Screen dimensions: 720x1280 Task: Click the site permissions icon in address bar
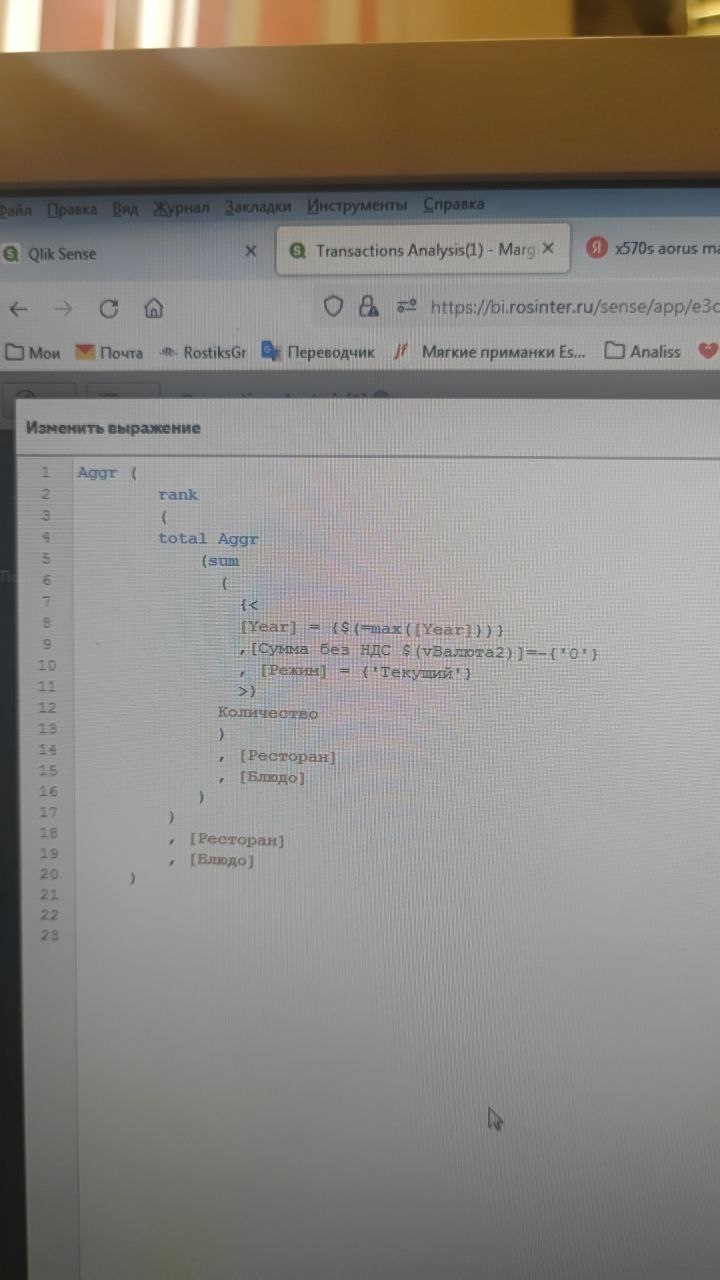(x=406, y=306)
